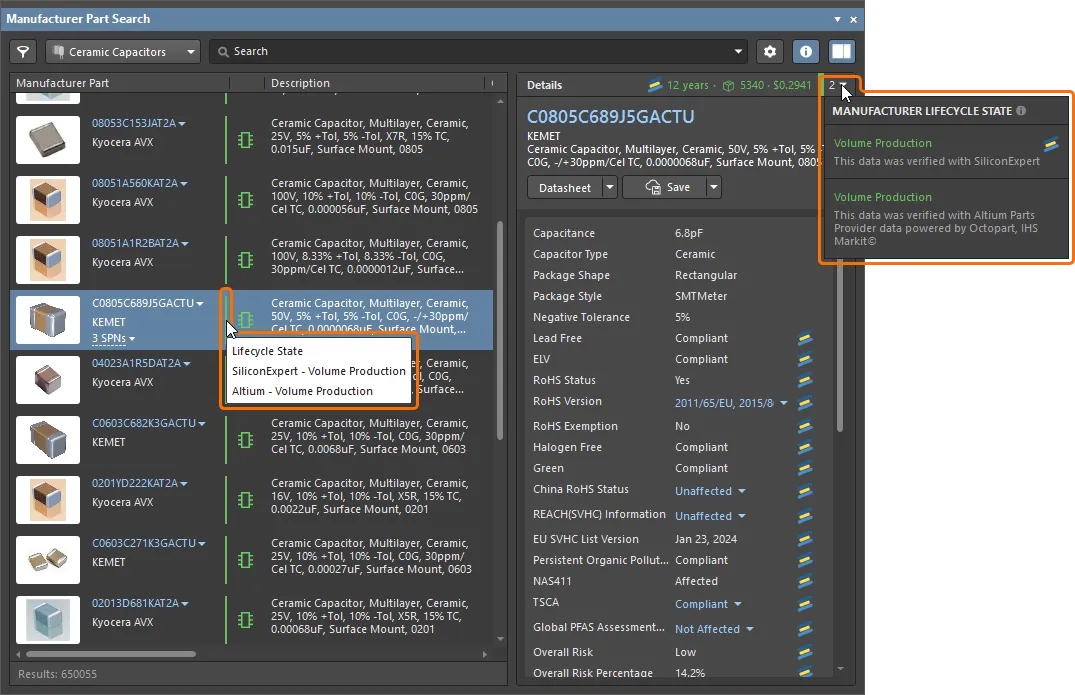Open the filter panel funnel icon
Image resolution: width=1075 pixels, height=695 pixels.
(x=24, y=52)
